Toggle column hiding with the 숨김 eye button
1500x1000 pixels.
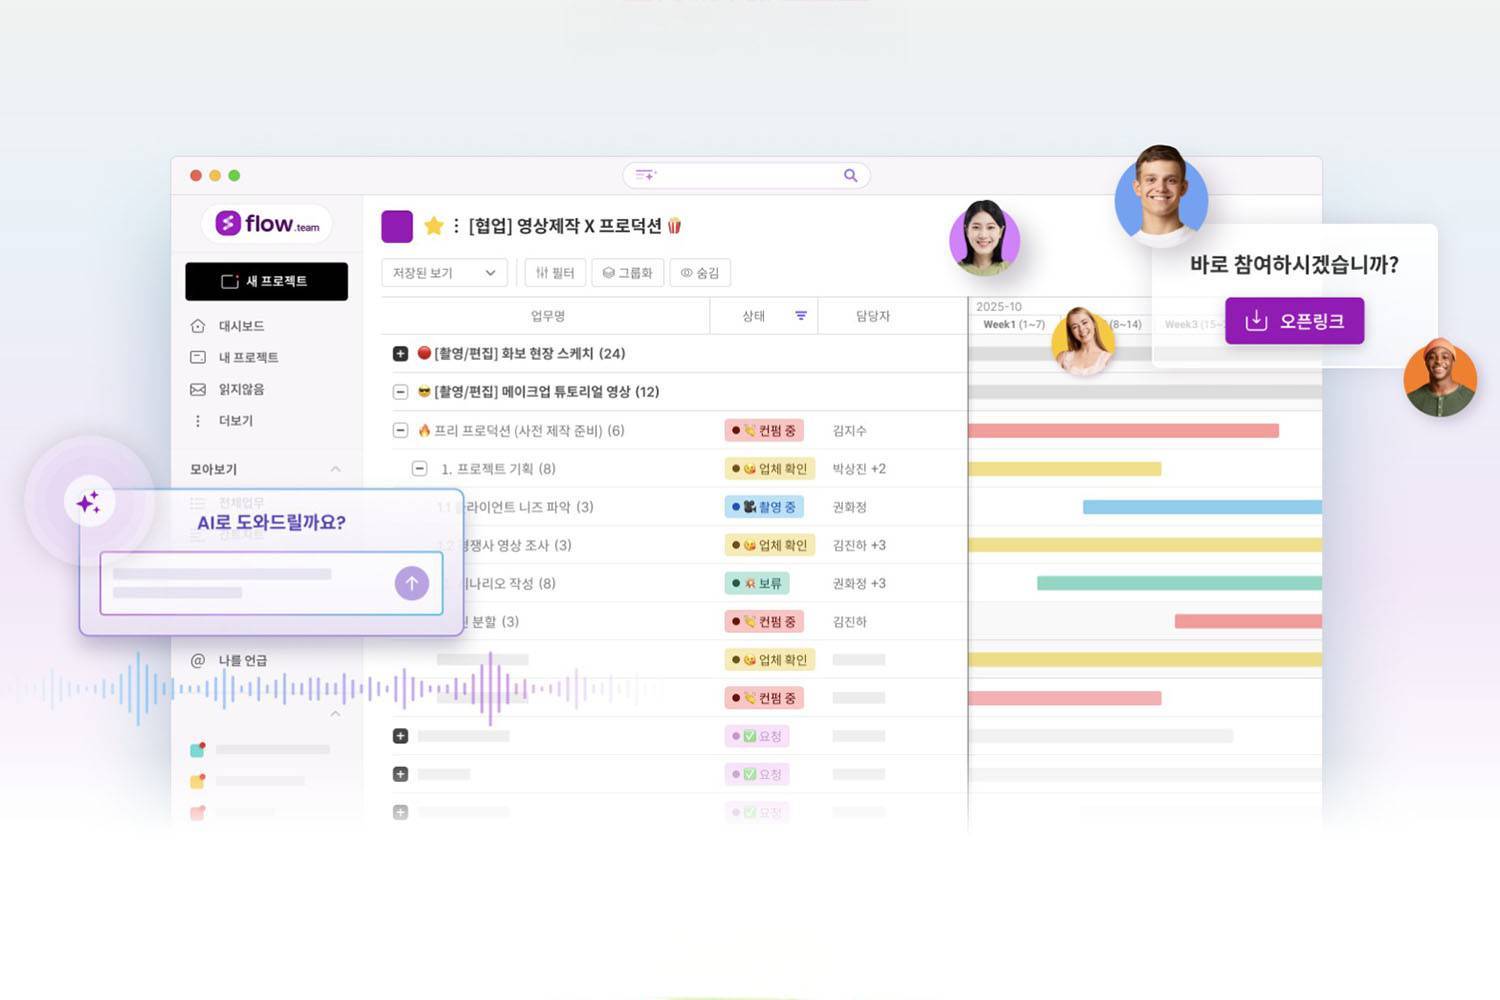coord(685,272)
